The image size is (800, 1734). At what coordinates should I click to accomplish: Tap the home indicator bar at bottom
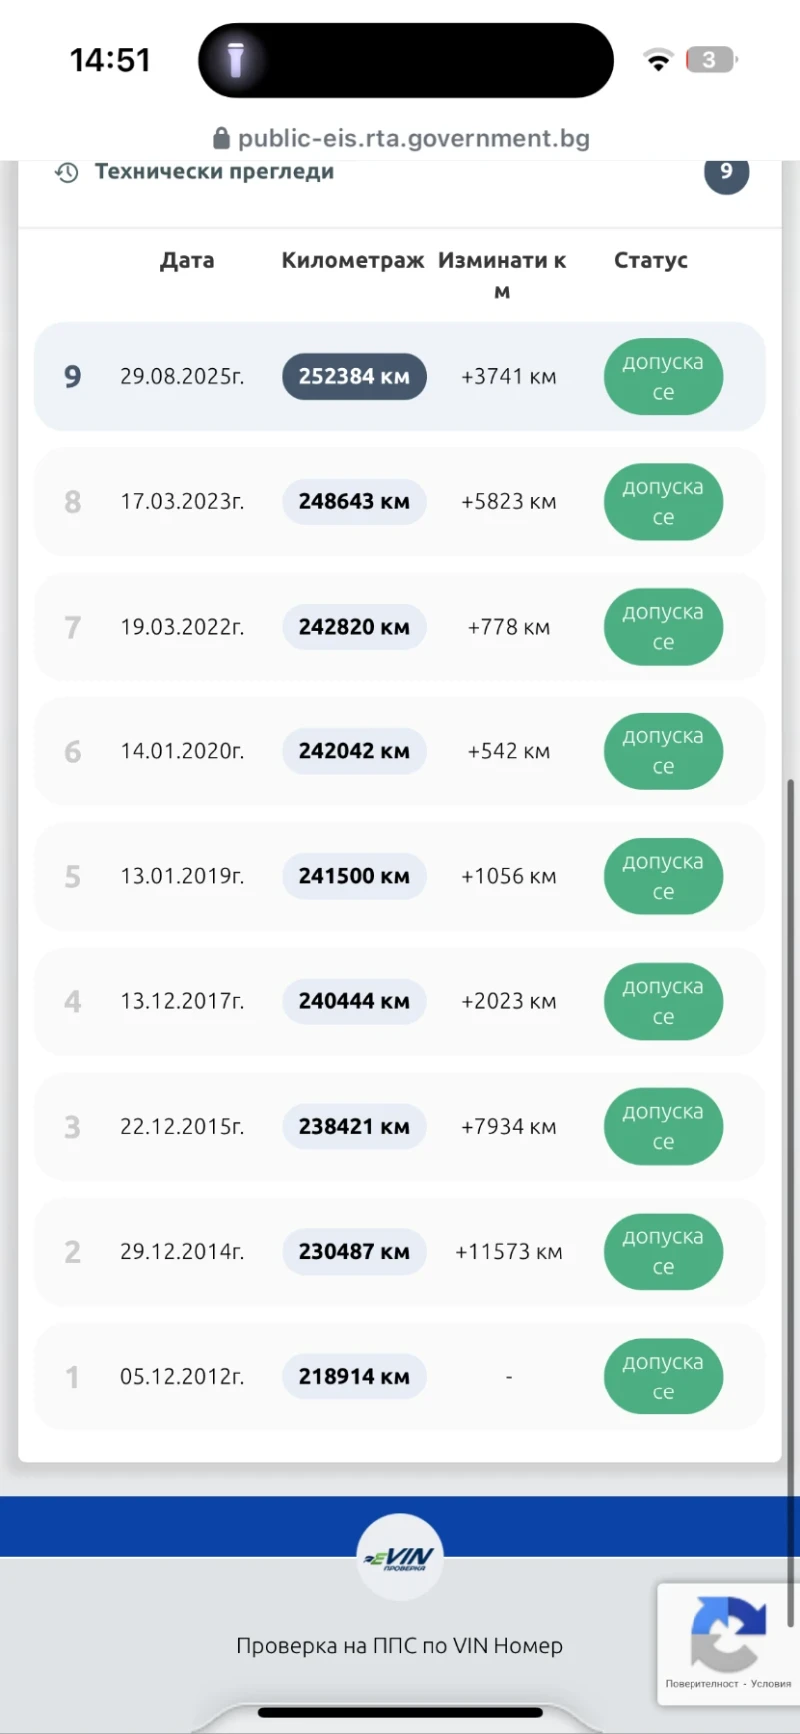click(x=400, y=1713)
